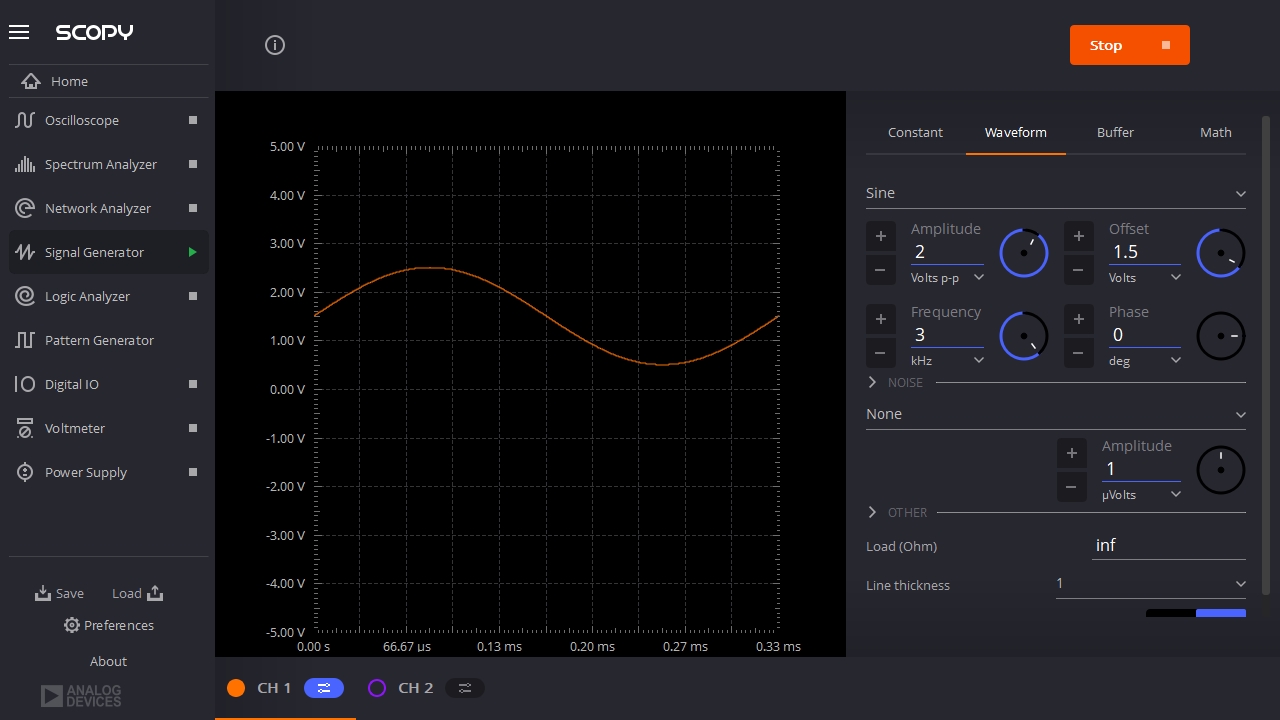Collapse the NOISE section

coord(872,382)
